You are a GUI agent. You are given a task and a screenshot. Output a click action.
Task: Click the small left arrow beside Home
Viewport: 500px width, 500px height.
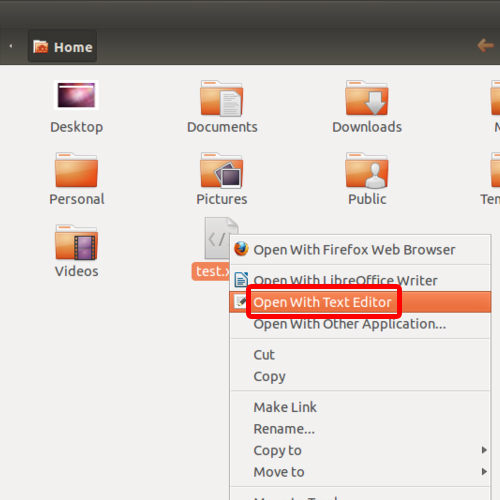point(11,46)
